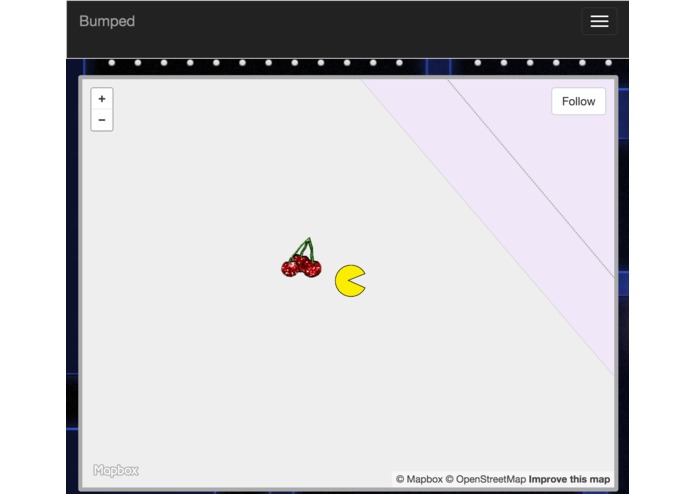Viewport: 695px width, 494px height.
Task: Click the cherries marker on map
Action: tap(301, 258)
